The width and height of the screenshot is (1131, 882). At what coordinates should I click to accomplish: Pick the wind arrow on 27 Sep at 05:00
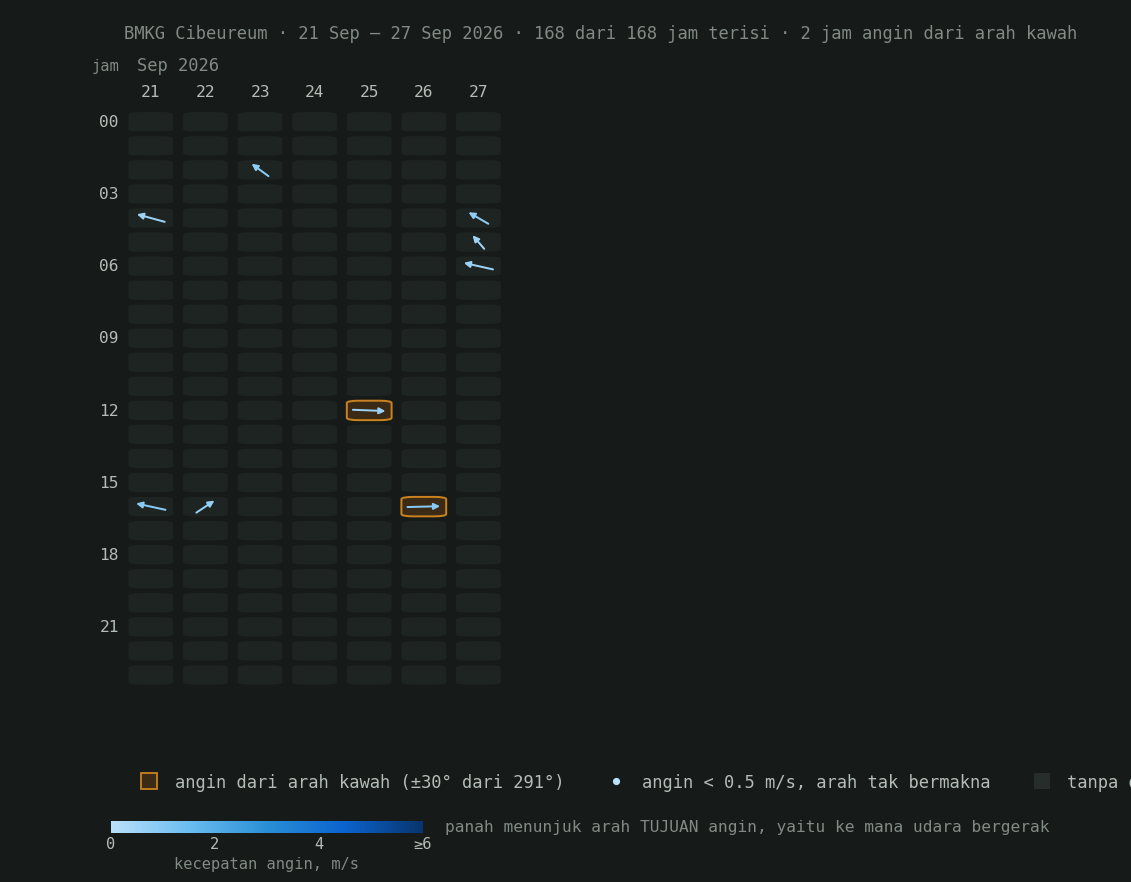click(479, 242)
